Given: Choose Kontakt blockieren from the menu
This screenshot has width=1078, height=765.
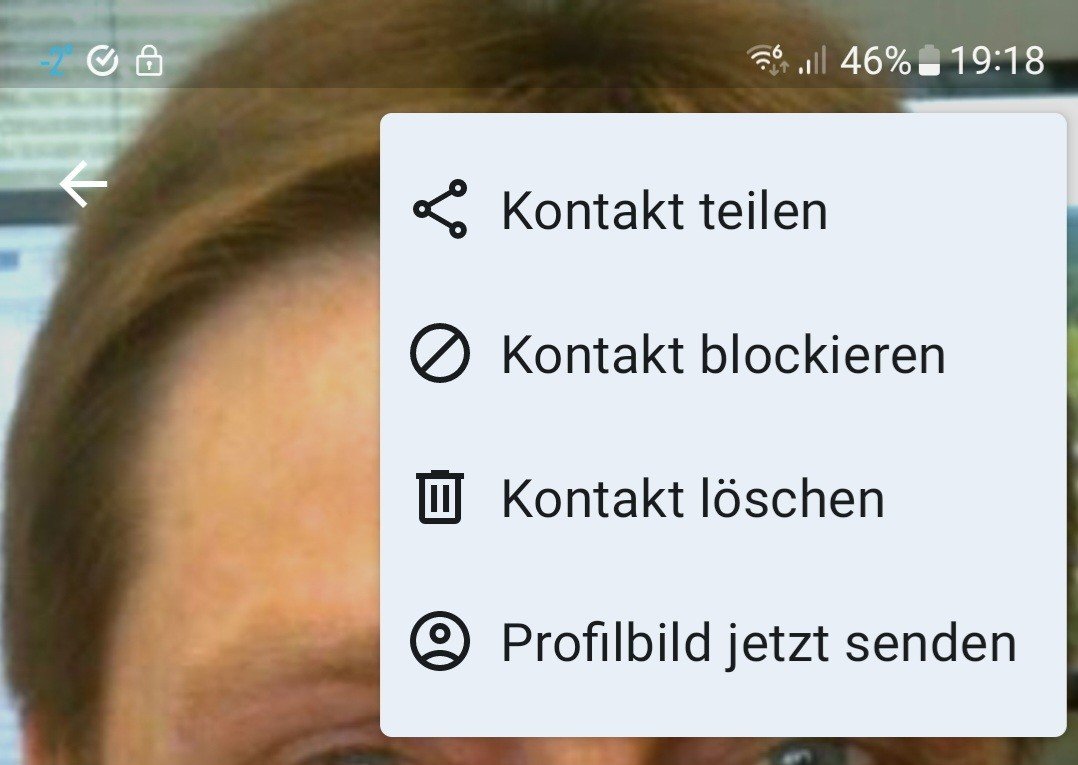Looking at the screenshot, I should coord(723,353).
